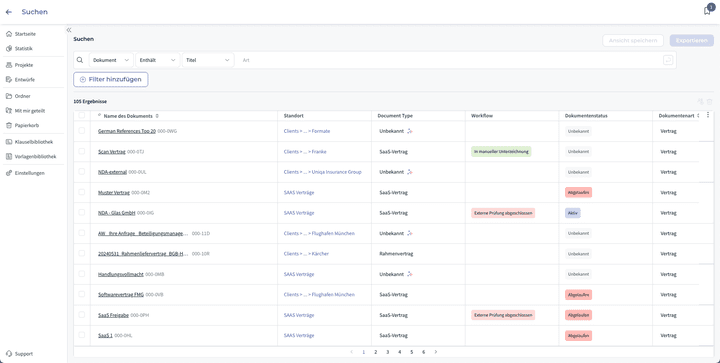This screenshot has width=720, height=363.
Task: Check the SaaS Freigabe row checkbox
Action: 82,315
